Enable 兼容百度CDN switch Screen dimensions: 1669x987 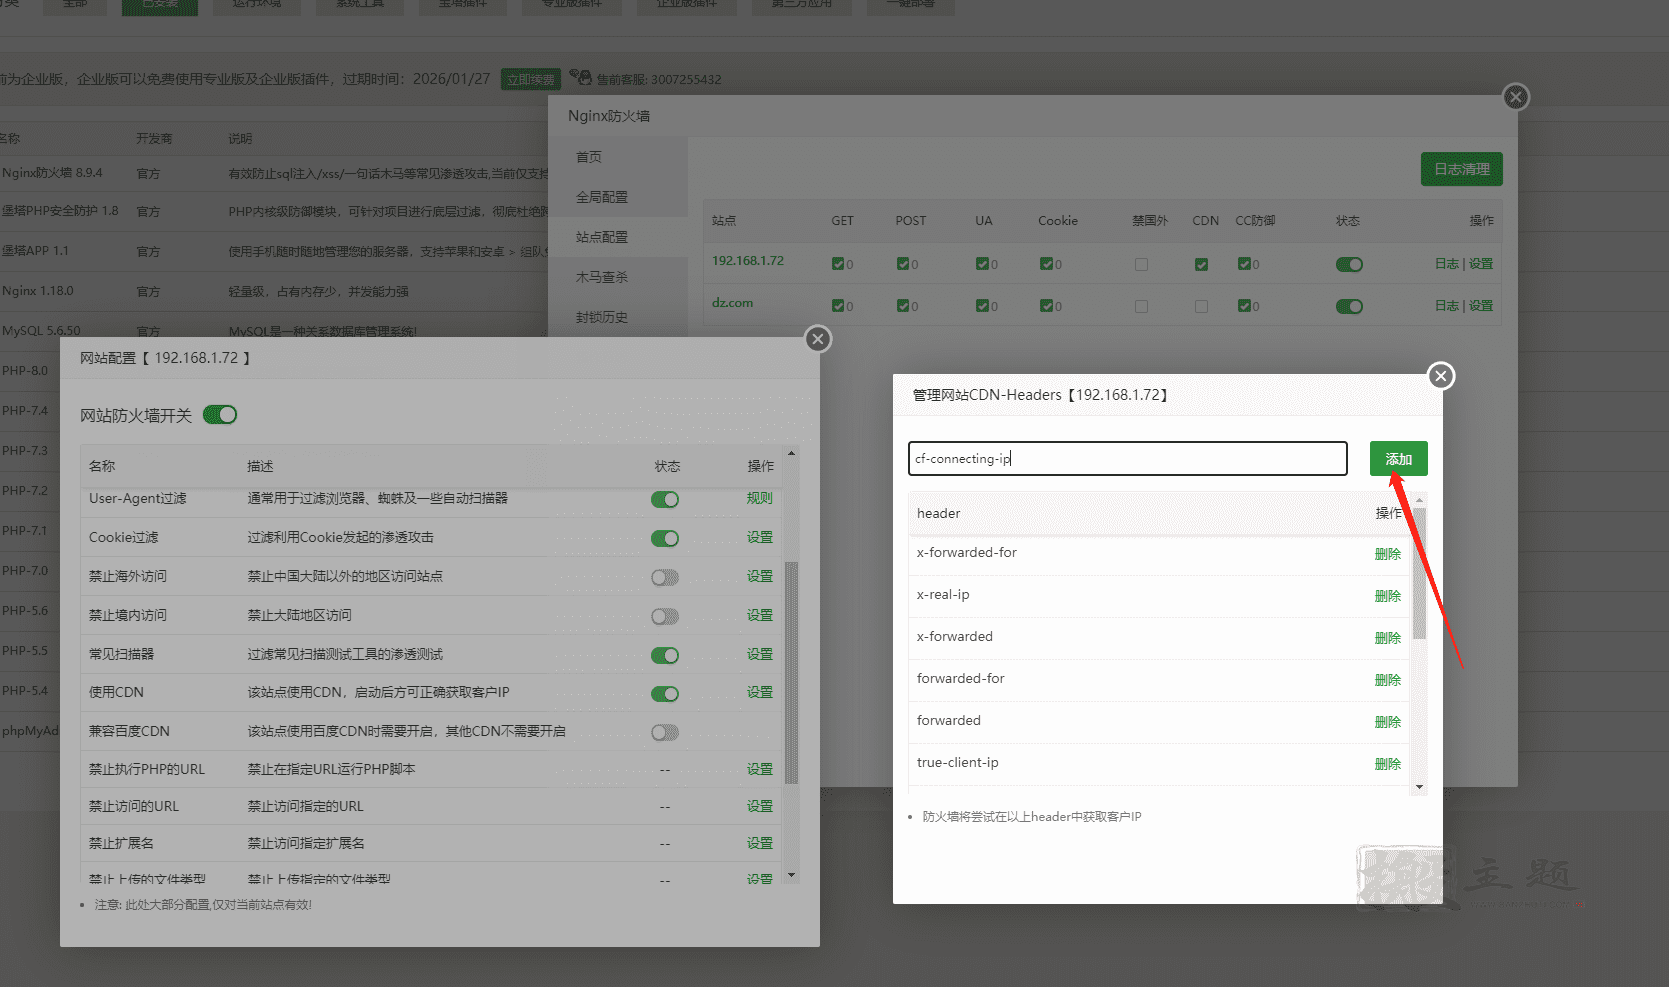(x=665, y=732)
